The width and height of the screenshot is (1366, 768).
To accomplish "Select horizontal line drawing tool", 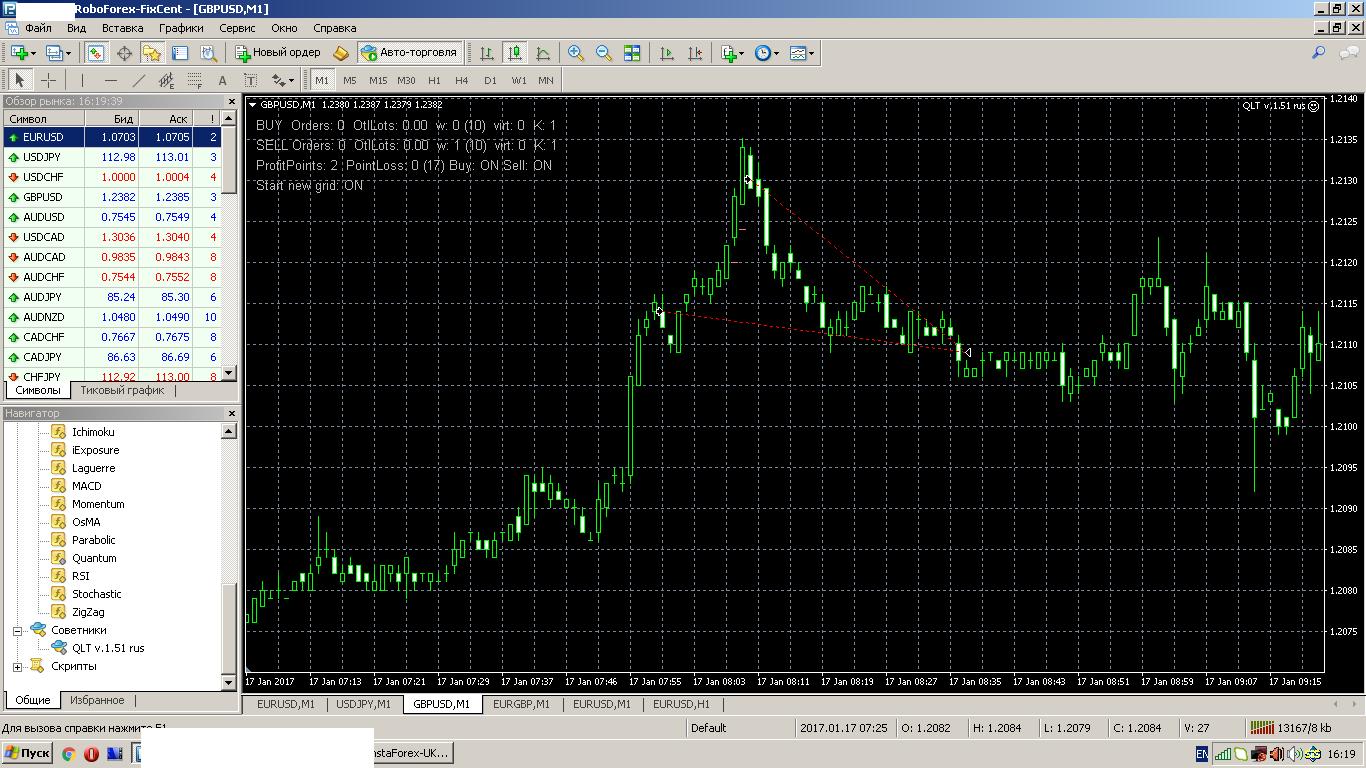I will click(x=110, y=80).
